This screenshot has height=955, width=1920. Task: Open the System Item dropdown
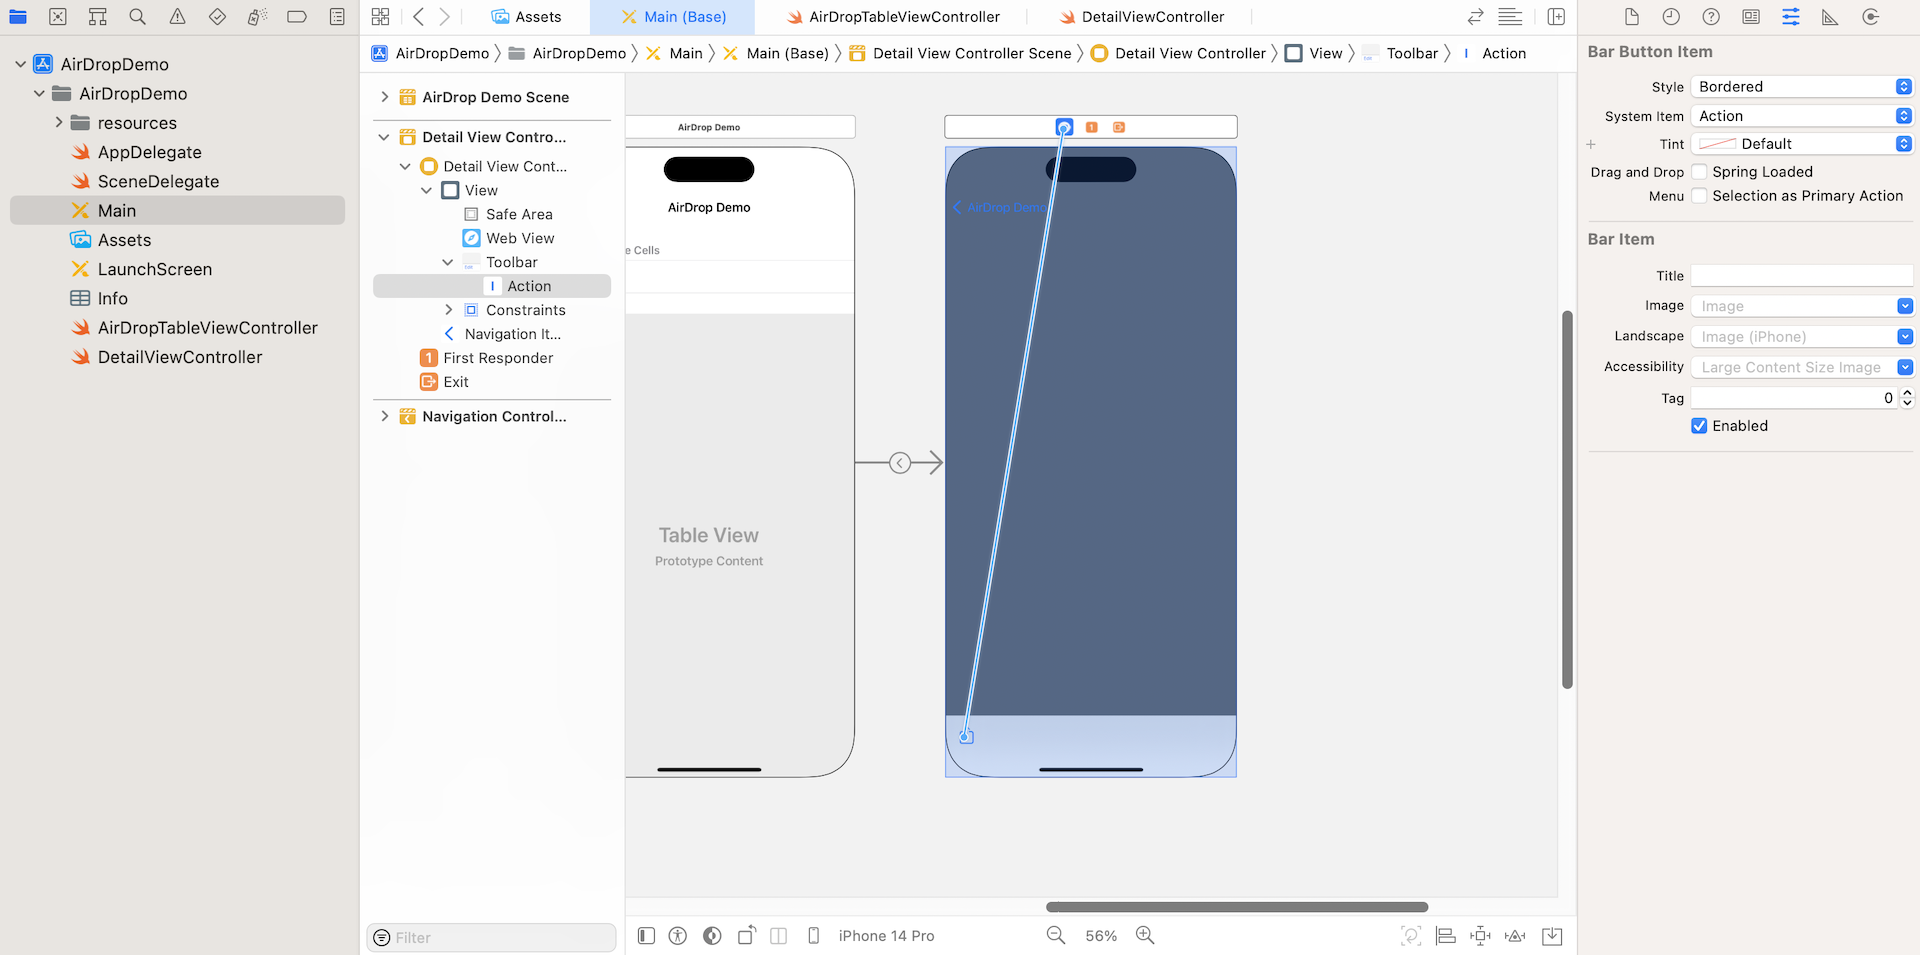[1801, 116]
